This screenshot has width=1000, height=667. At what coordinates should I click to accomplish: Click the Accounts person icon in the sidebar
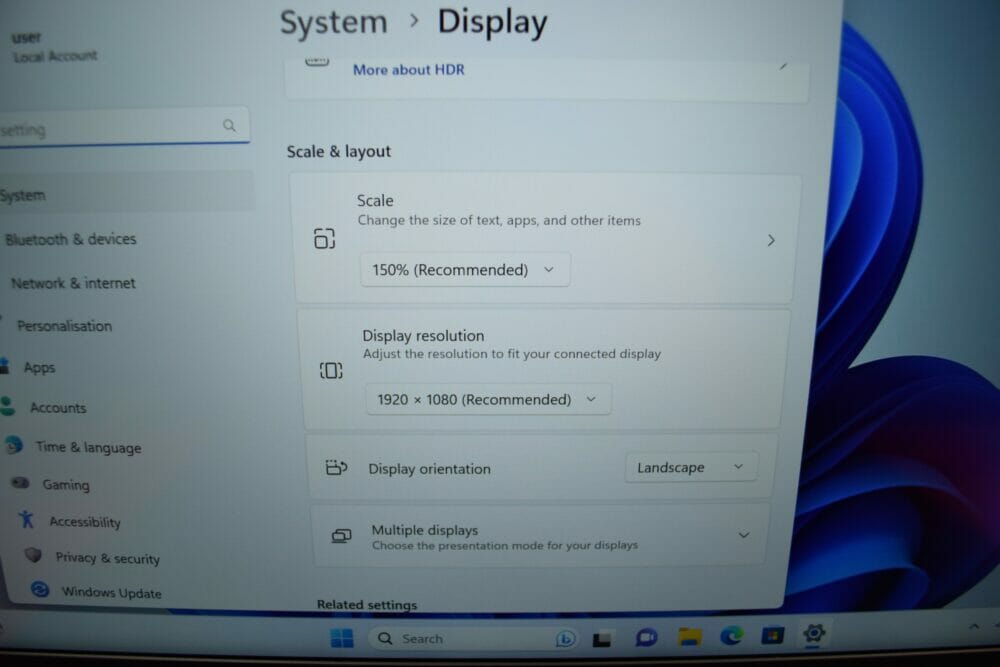click(x=7, y=406)
